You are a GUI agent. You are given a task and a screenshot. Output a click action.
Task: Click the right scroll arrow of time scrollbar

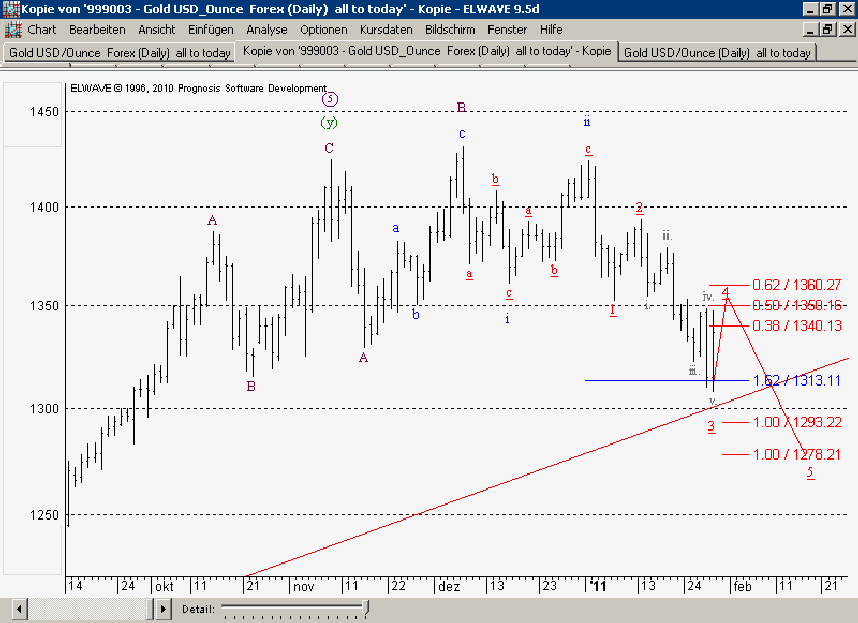click(x=163, y=609)
